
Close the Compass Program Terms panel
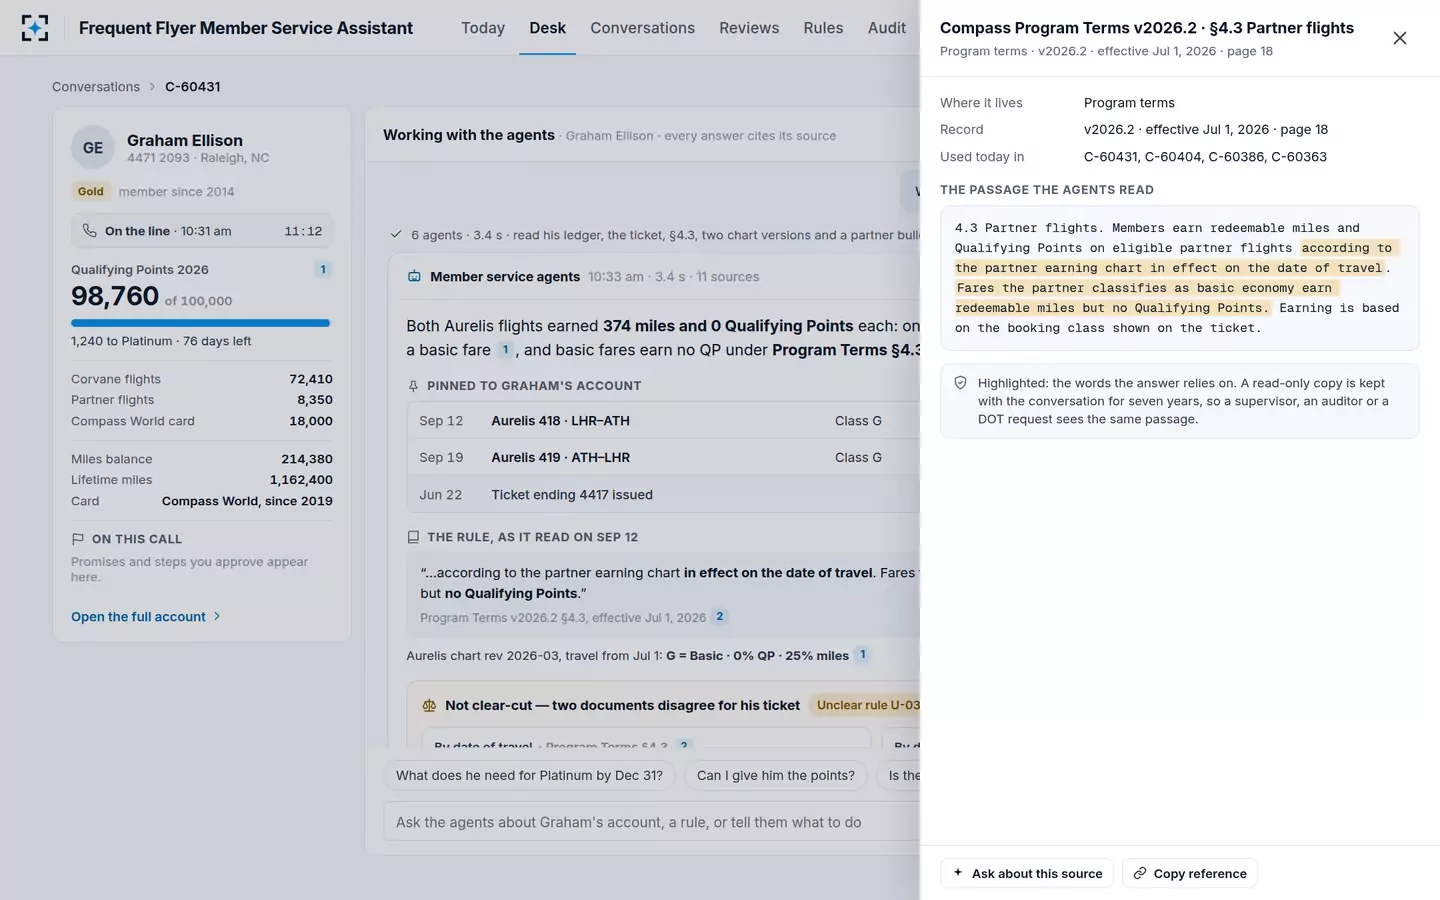point(1400,38)
